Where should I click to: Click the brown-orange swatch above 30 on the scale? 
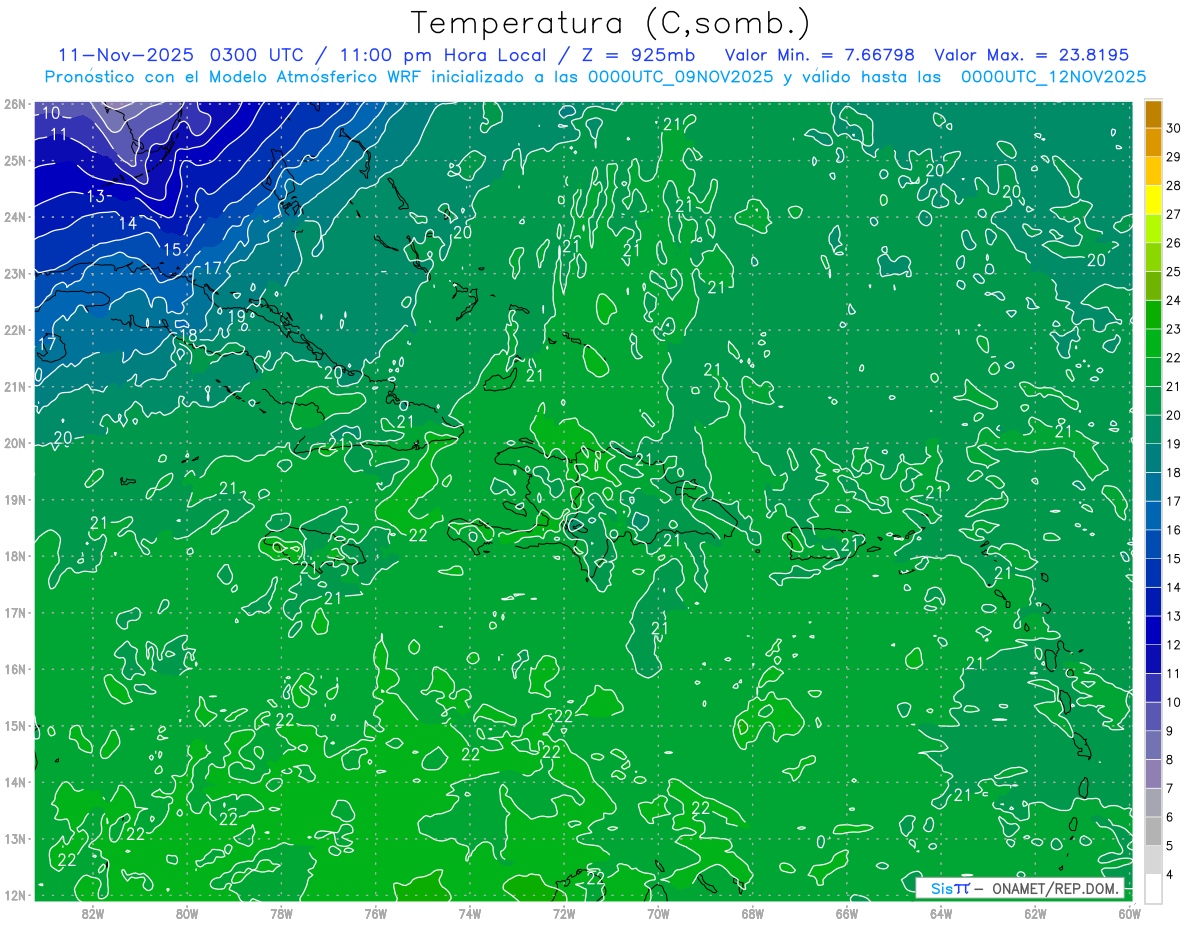[1154, 114]
